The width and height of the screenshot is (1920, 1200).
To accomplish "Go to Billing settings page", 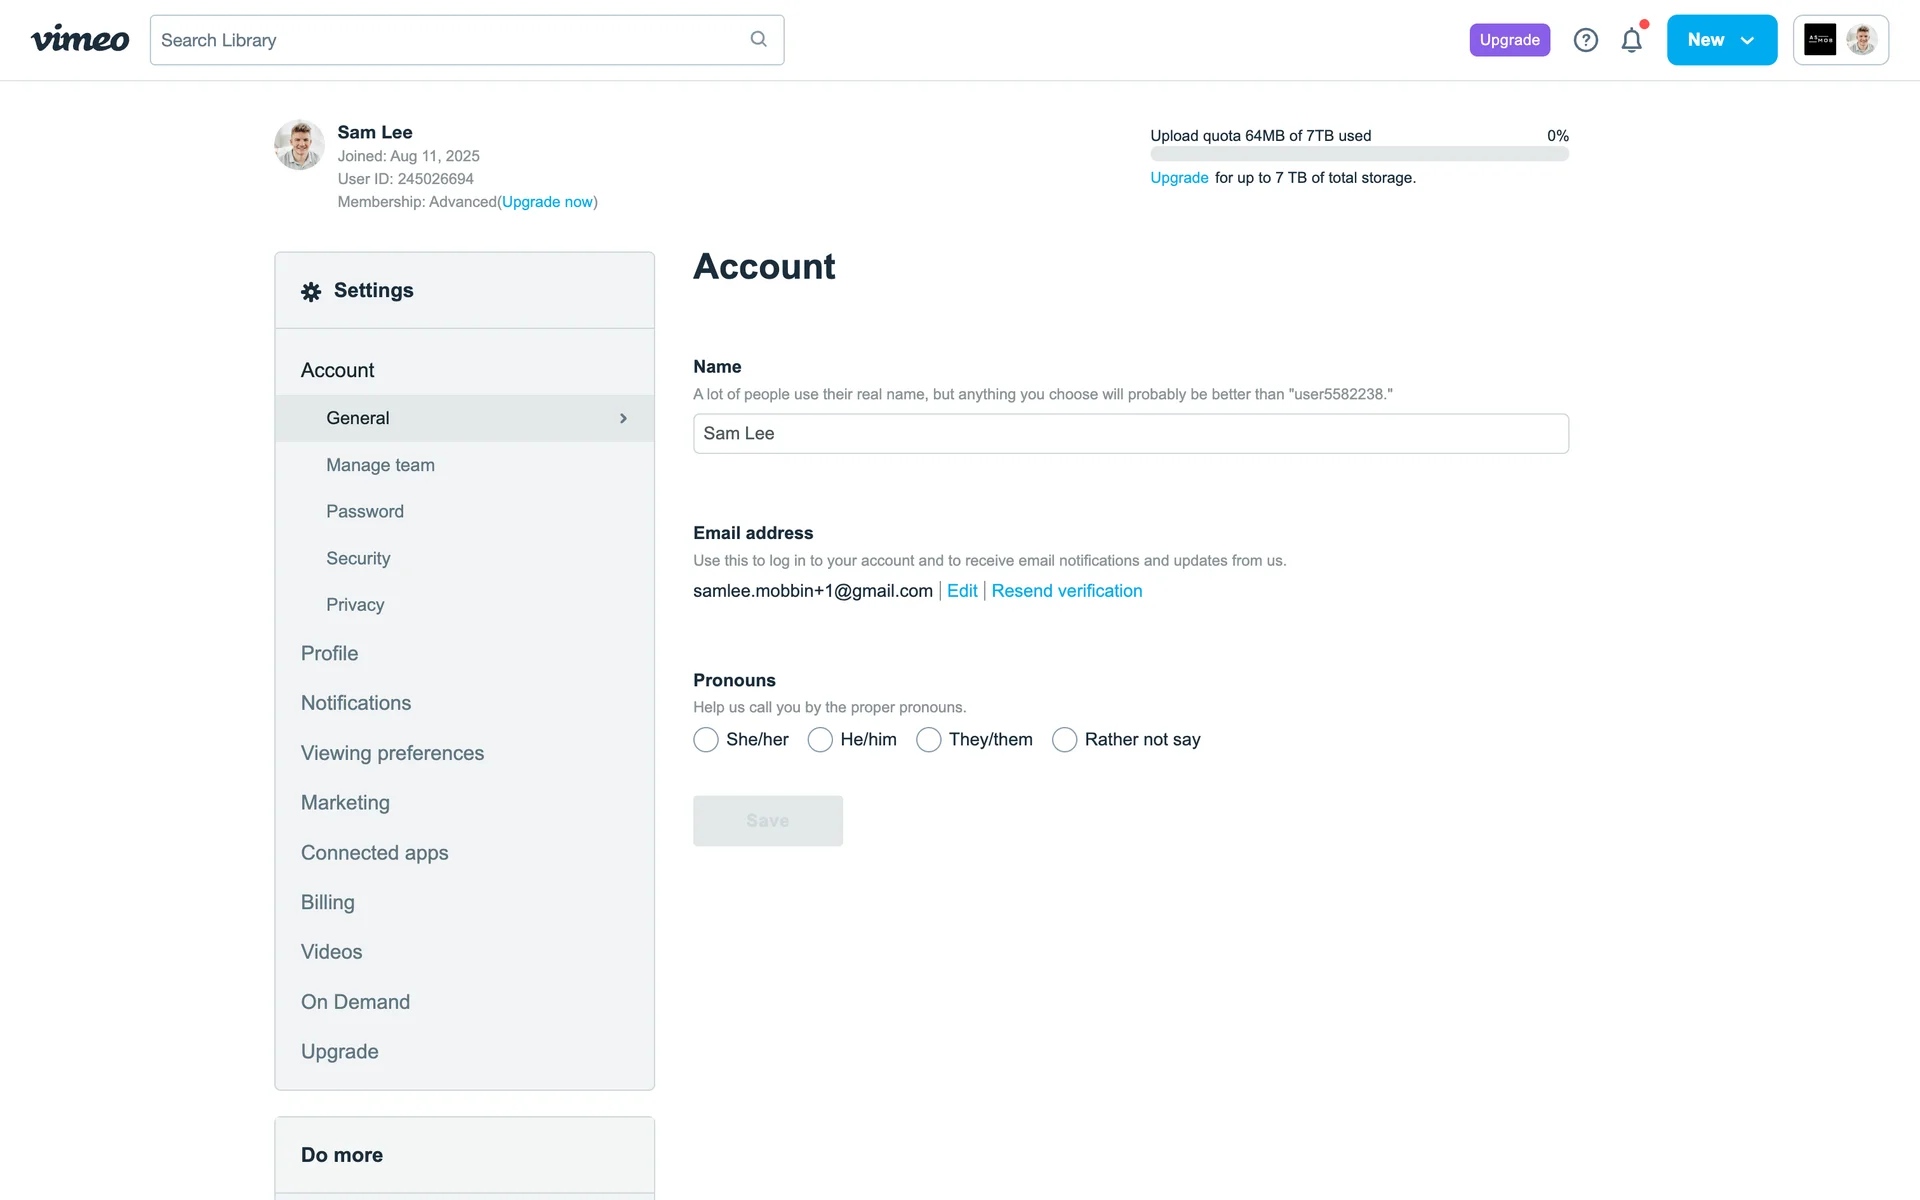I will coord(327,902).
